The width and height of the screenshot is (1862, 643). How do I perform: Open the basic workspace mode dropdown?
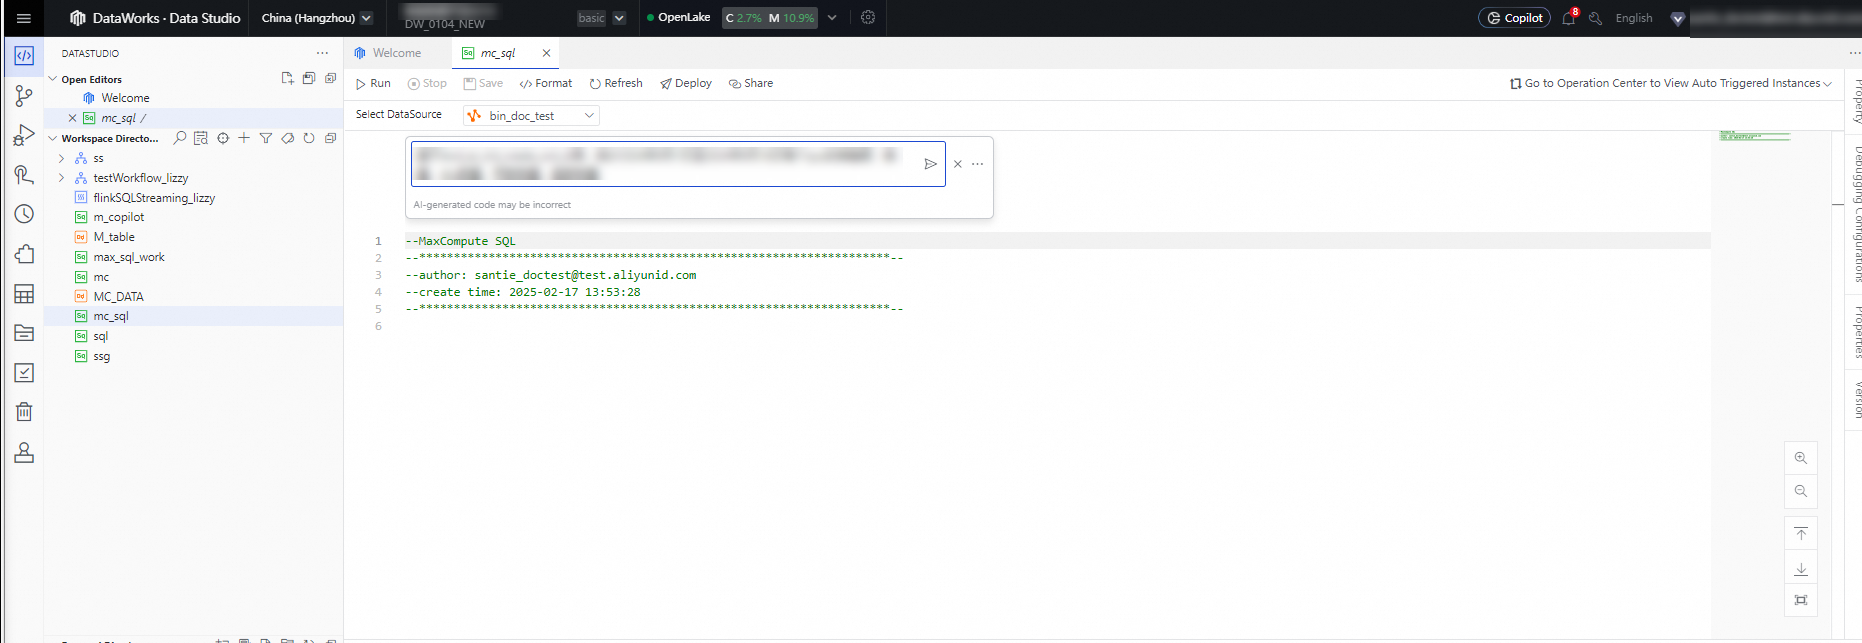click(x=601, y=18)
